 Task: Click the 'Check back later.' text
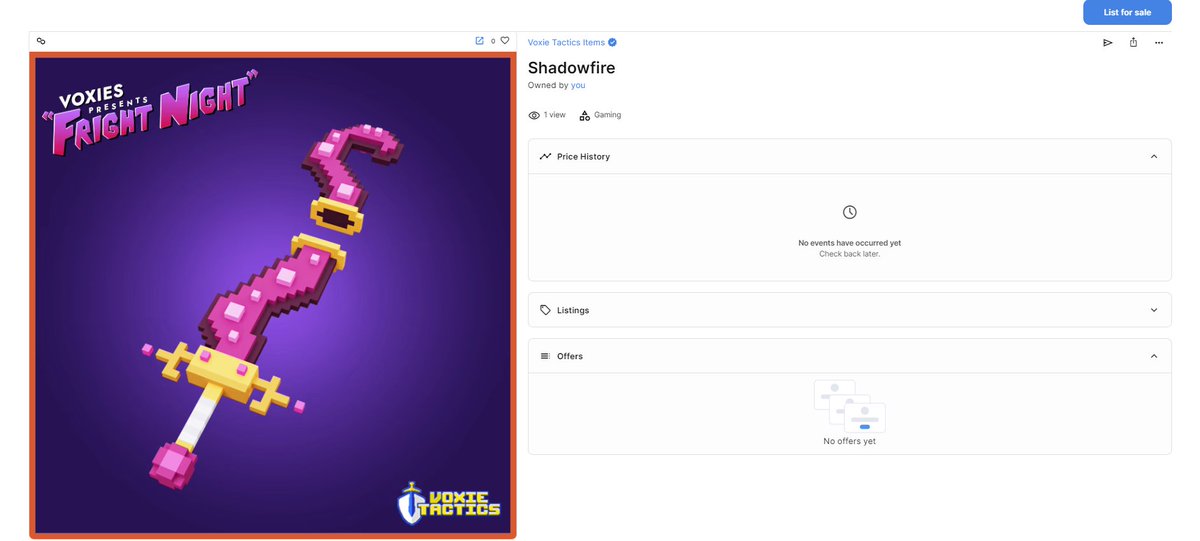tap(849, 254)
